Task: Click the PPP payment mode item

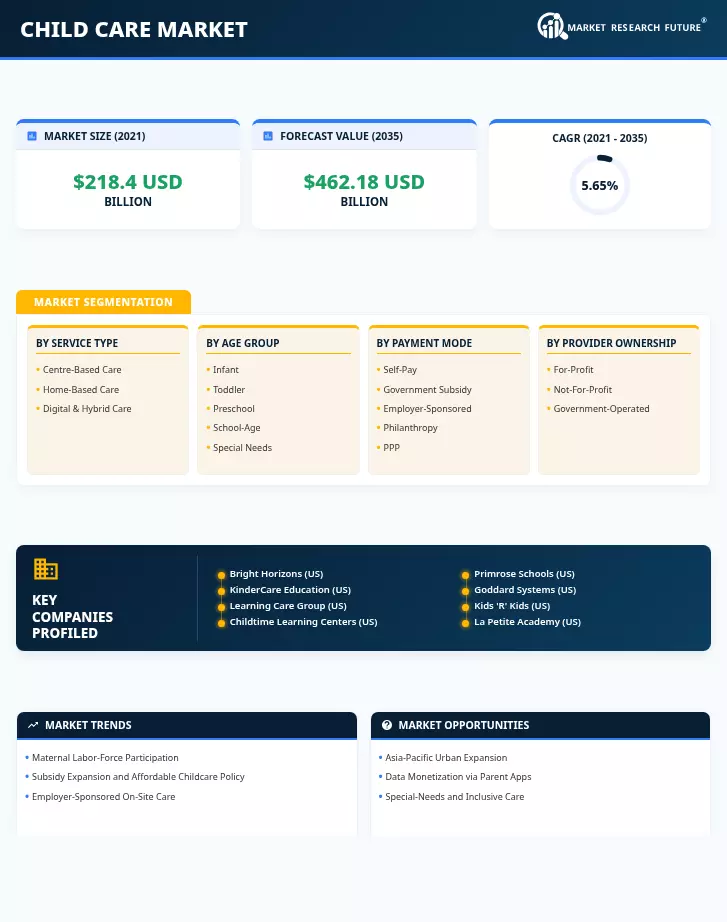Action: click(392, 448)
